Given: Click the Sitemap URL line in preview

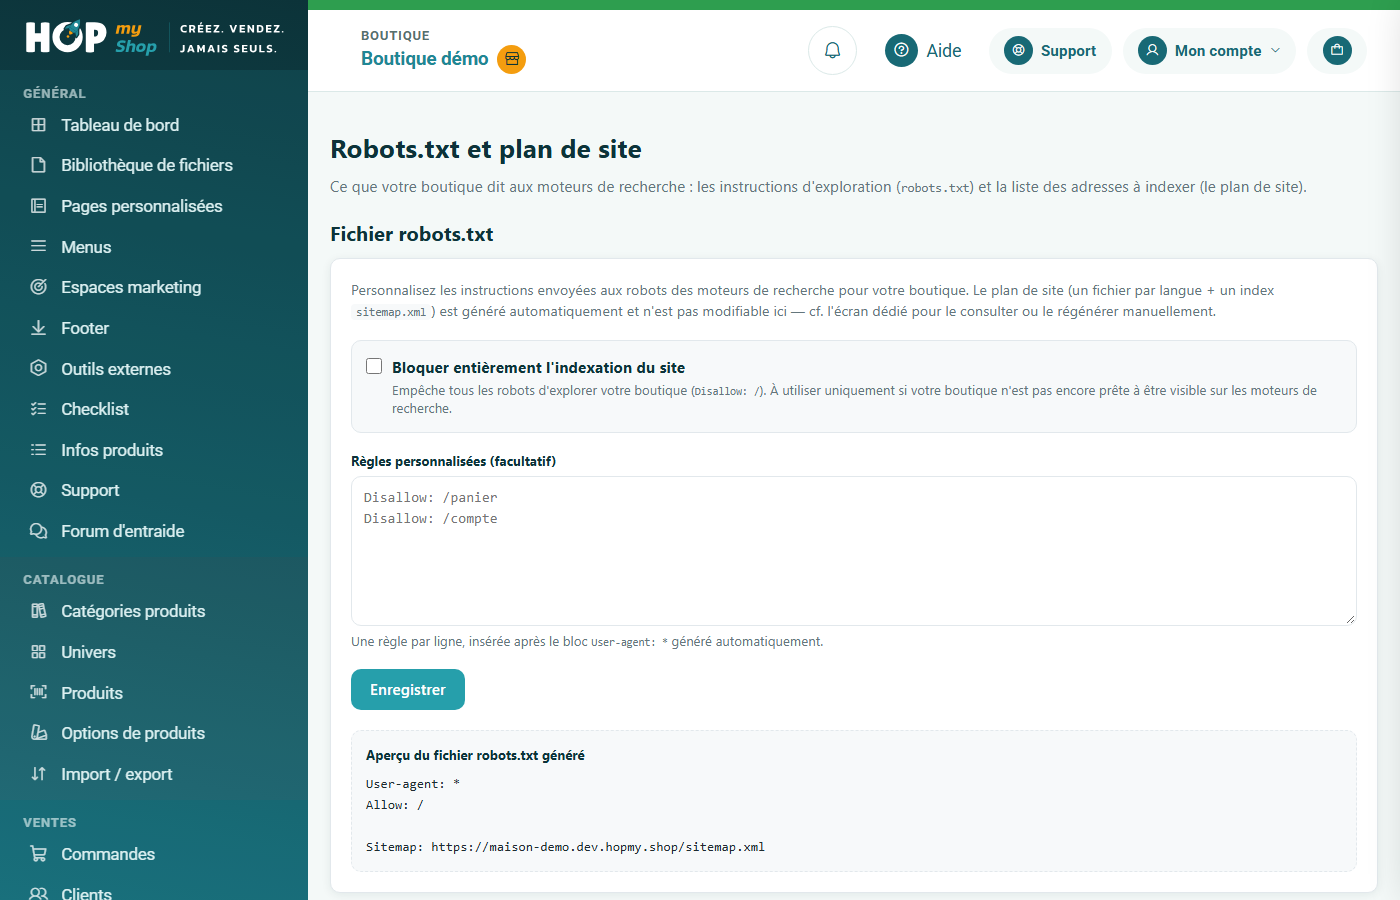Looking at the screenshot, I should [x=565, y=847].
